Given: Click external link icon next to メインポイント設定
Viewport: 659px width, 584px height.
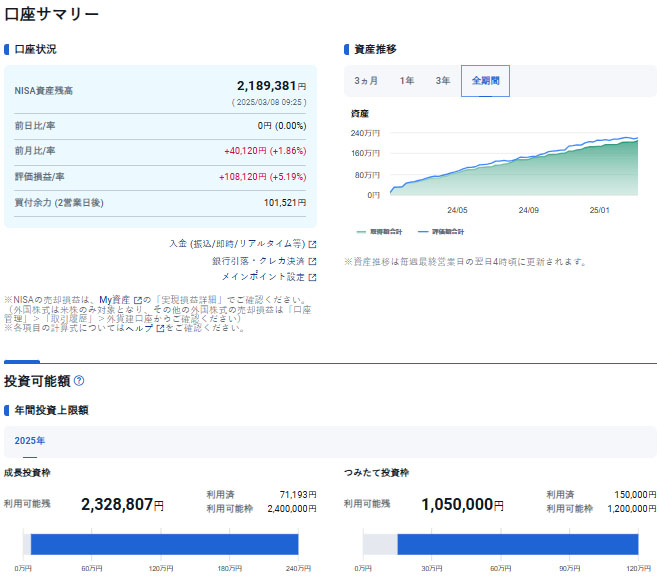Looking at the screenshot, I should click(312, 277).
